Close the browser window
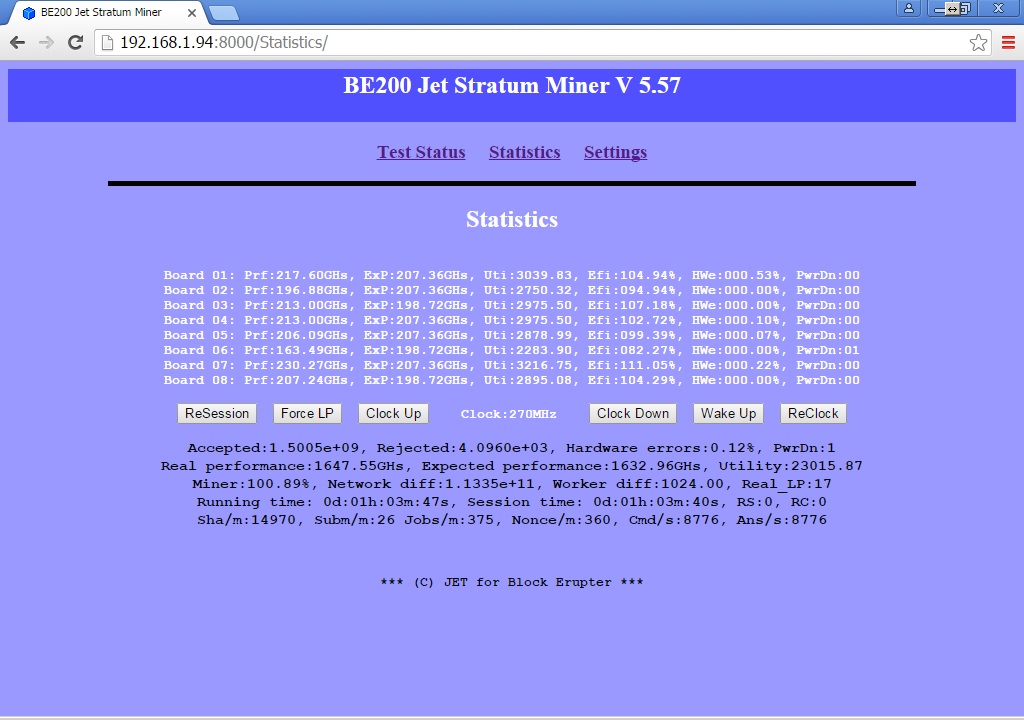 999,8
